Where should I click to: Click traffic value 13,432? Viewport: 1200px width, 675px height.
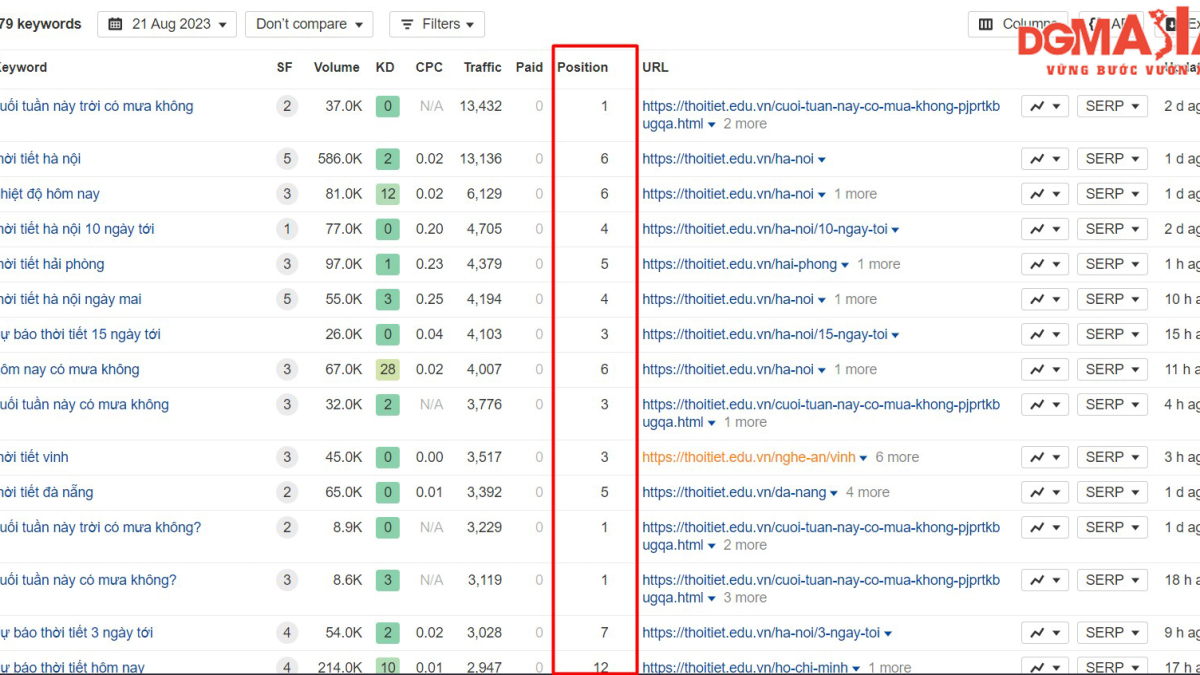[481, 106]
